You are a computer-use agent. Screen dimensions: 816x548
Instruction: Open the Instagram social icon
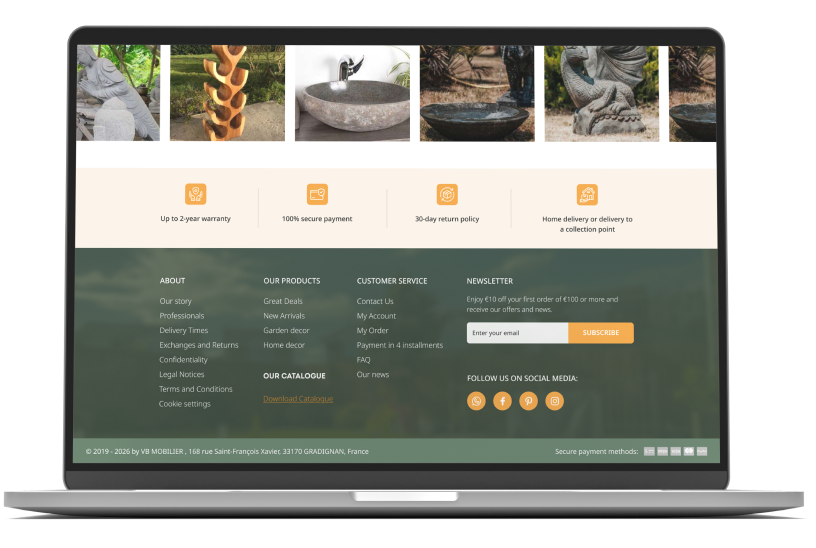point(554,401)
